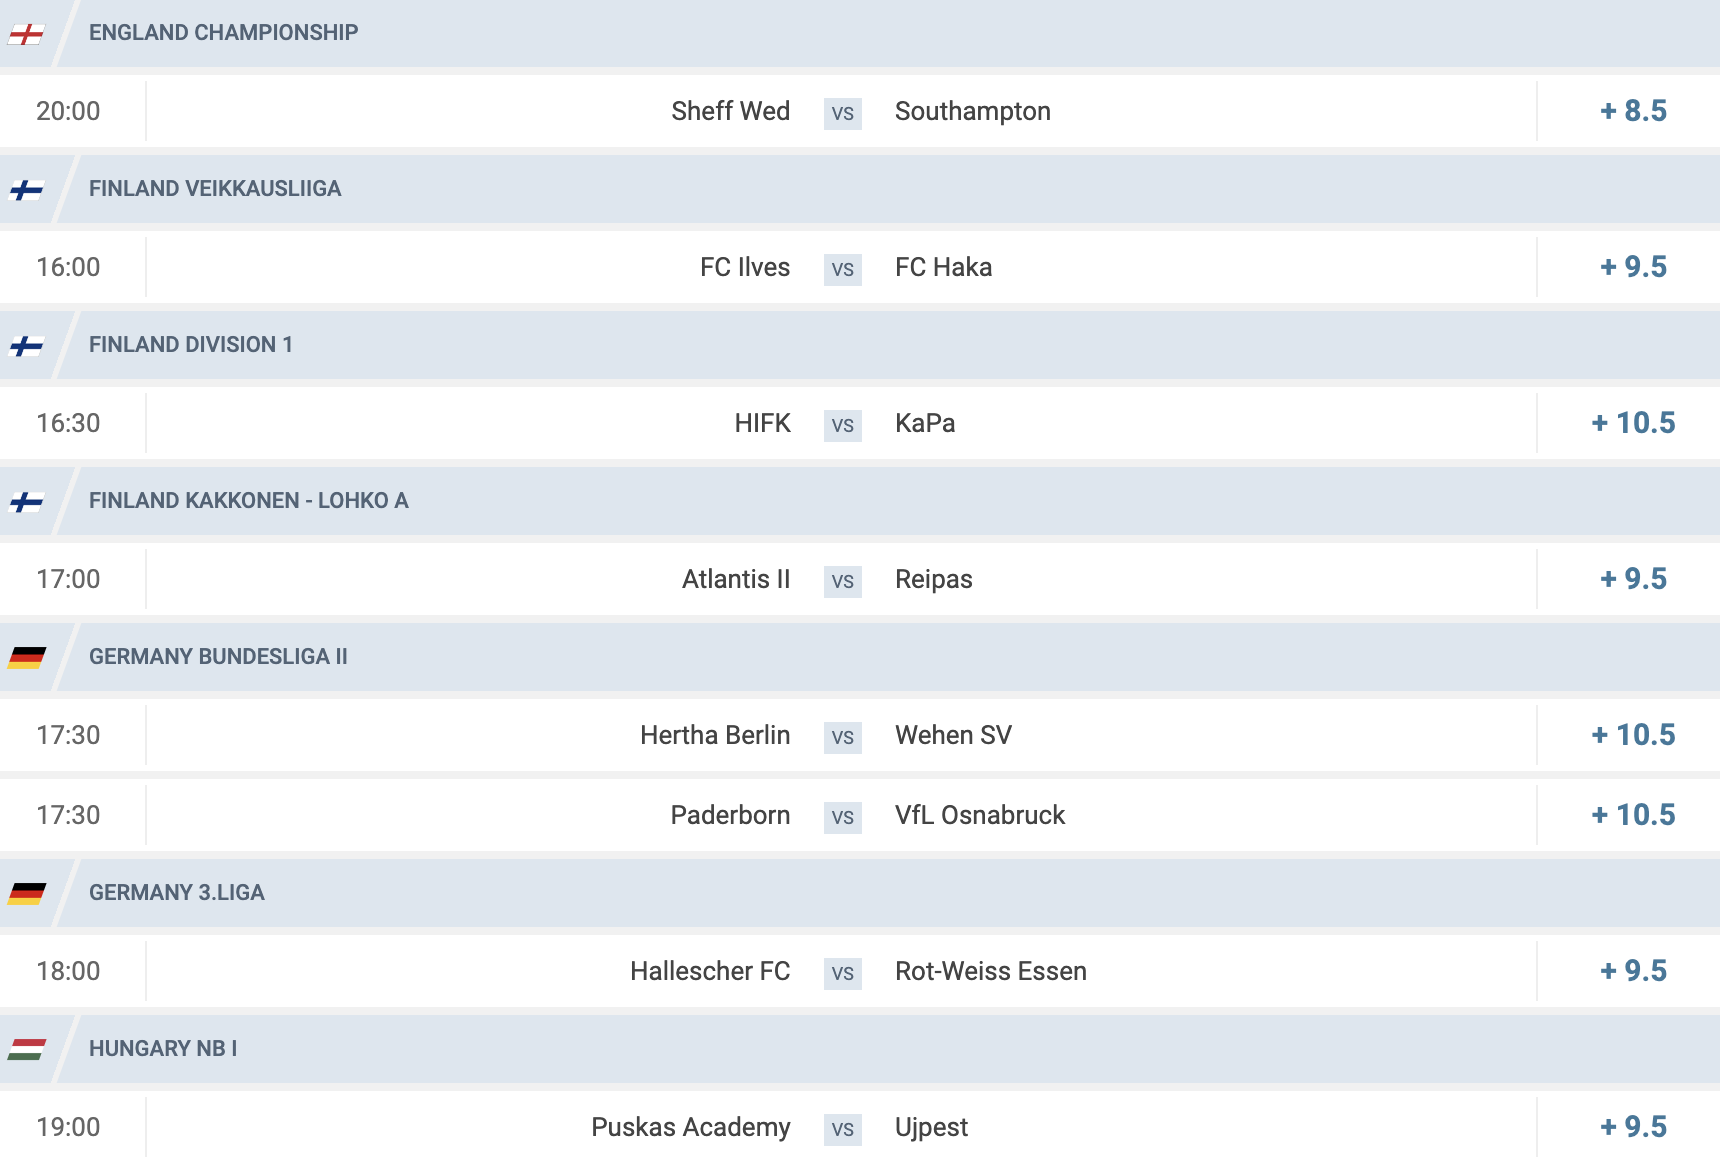Select the FC Ilves team name

pyautogui.click(x=745, y=267)
